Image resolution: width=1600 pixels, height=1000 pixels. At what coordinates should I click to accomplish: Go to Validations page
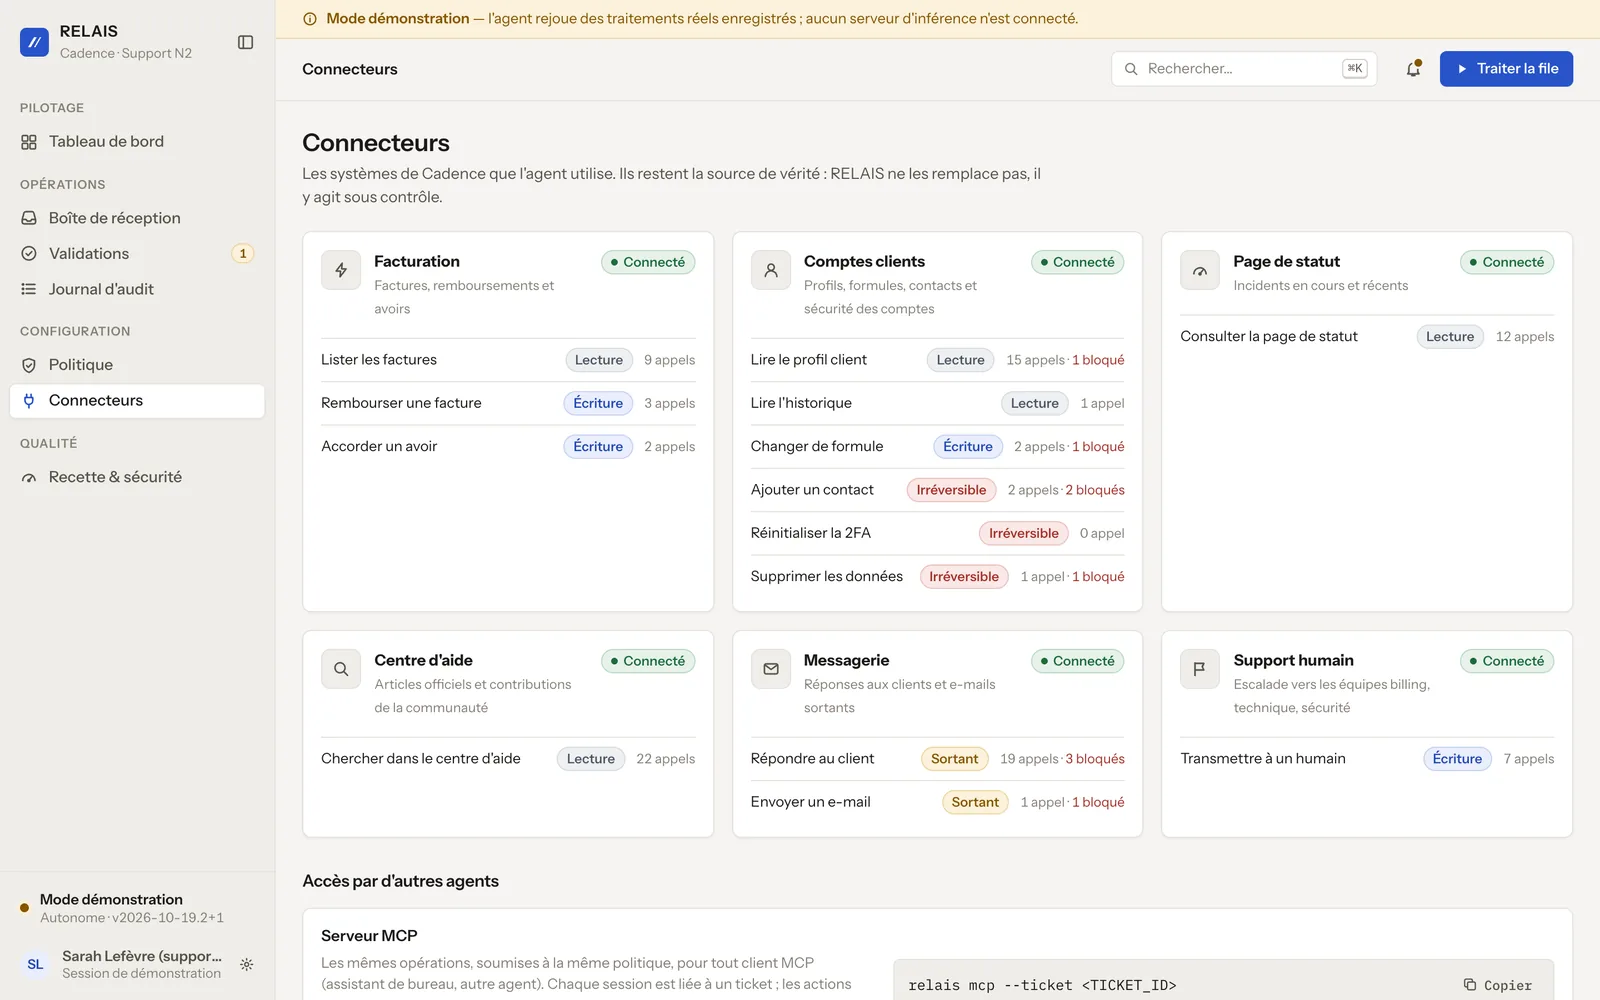point(137,254)
